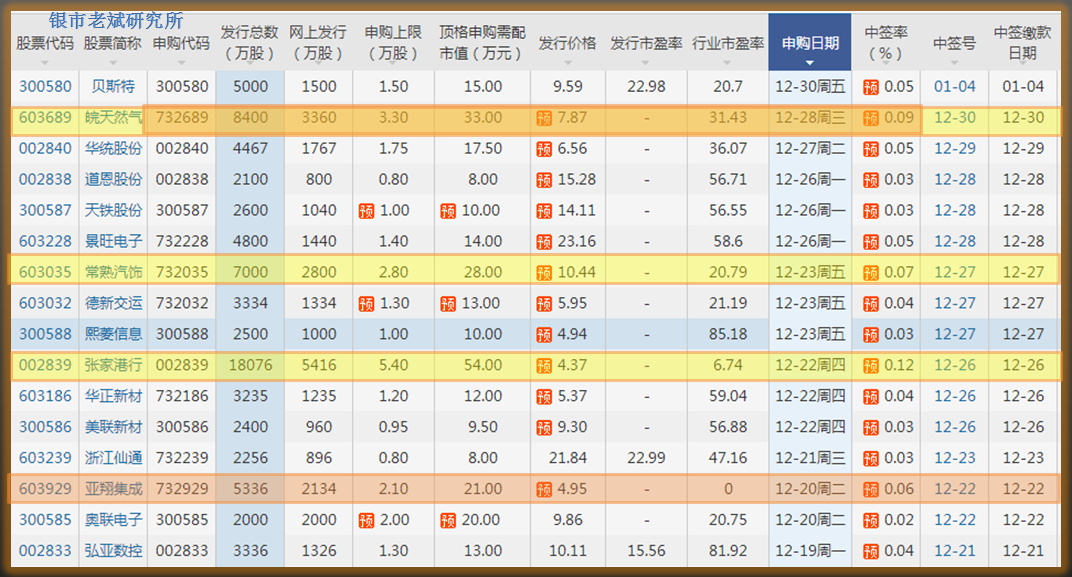The width and height of the screenshot is (1072, 577).
Task: Click the 预 badge beside 2.00 in 奥联电子 row
Action: coord(366,520)
